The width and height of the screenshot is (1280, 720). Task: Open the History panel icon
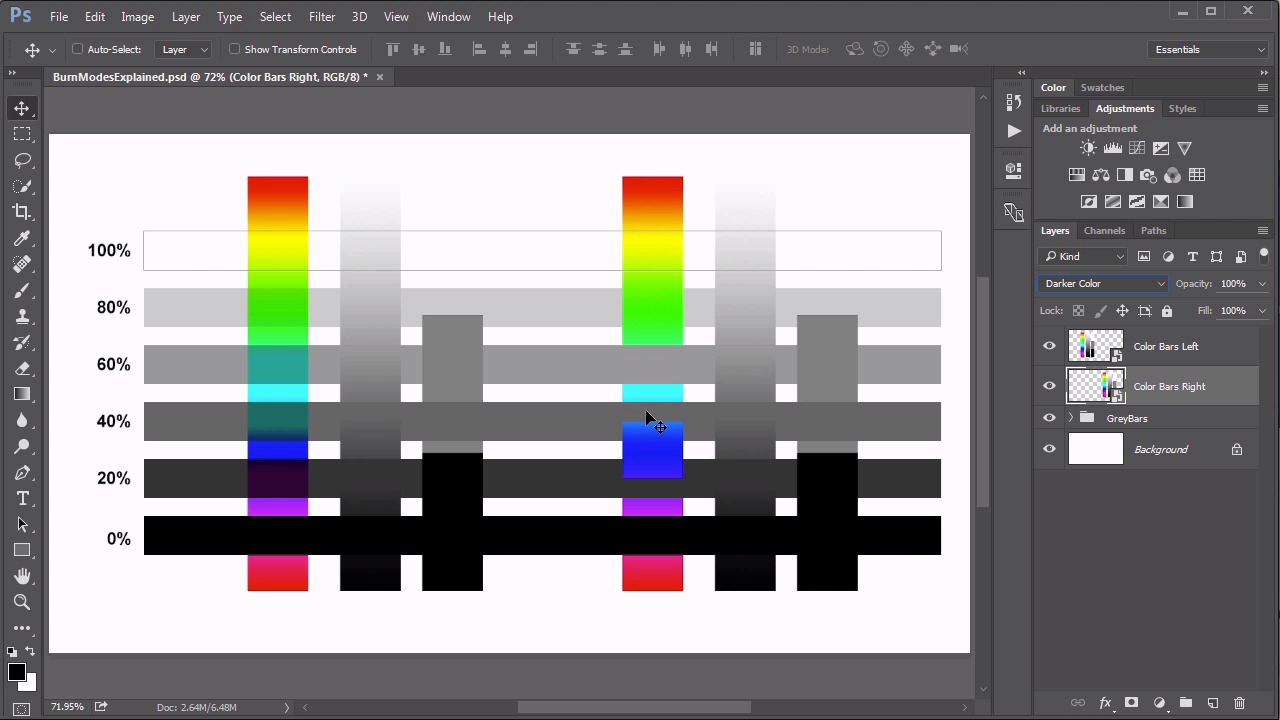point(1013,102)
